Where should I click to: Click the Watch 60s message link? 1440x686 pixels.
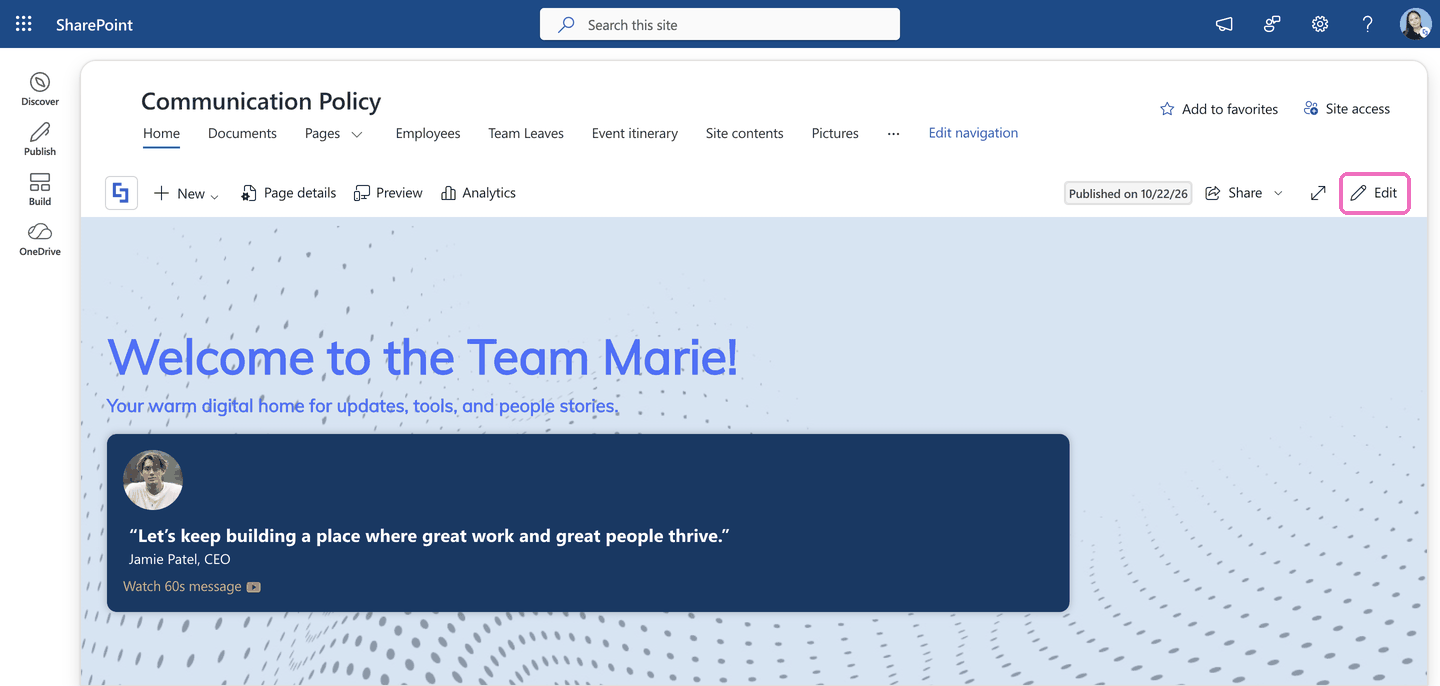[192, 586]
